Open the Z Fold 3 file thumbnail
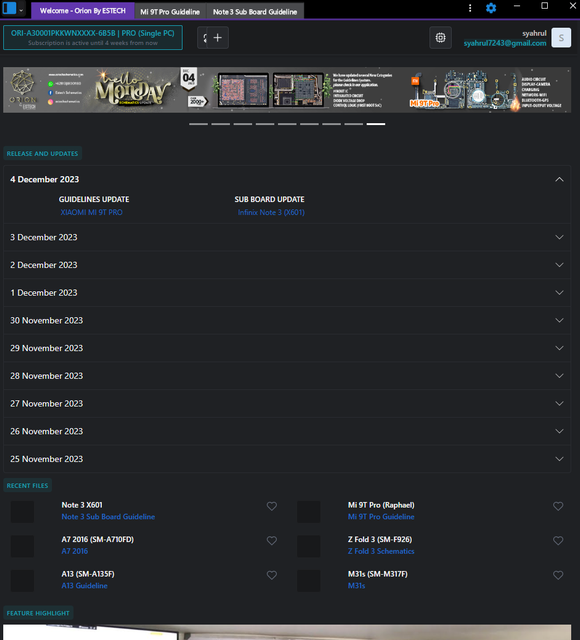This screenshot has width=580, height=640. click(x=309, y=546)
